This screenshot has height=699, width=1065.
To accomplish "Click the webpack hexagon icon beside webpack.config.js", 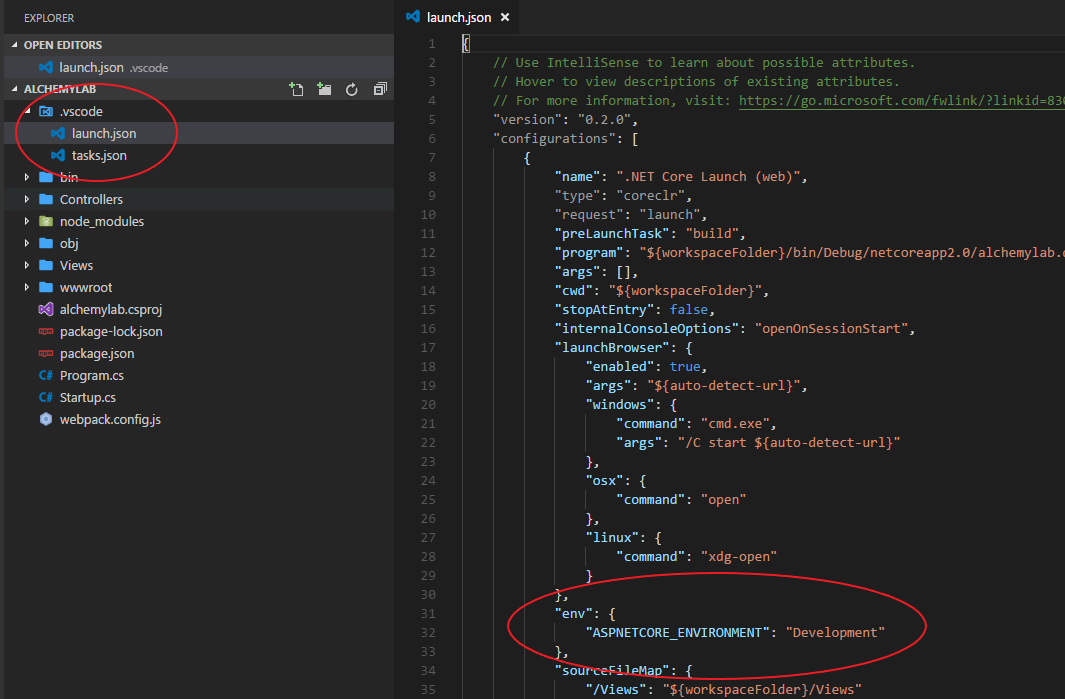I will 45,419.
